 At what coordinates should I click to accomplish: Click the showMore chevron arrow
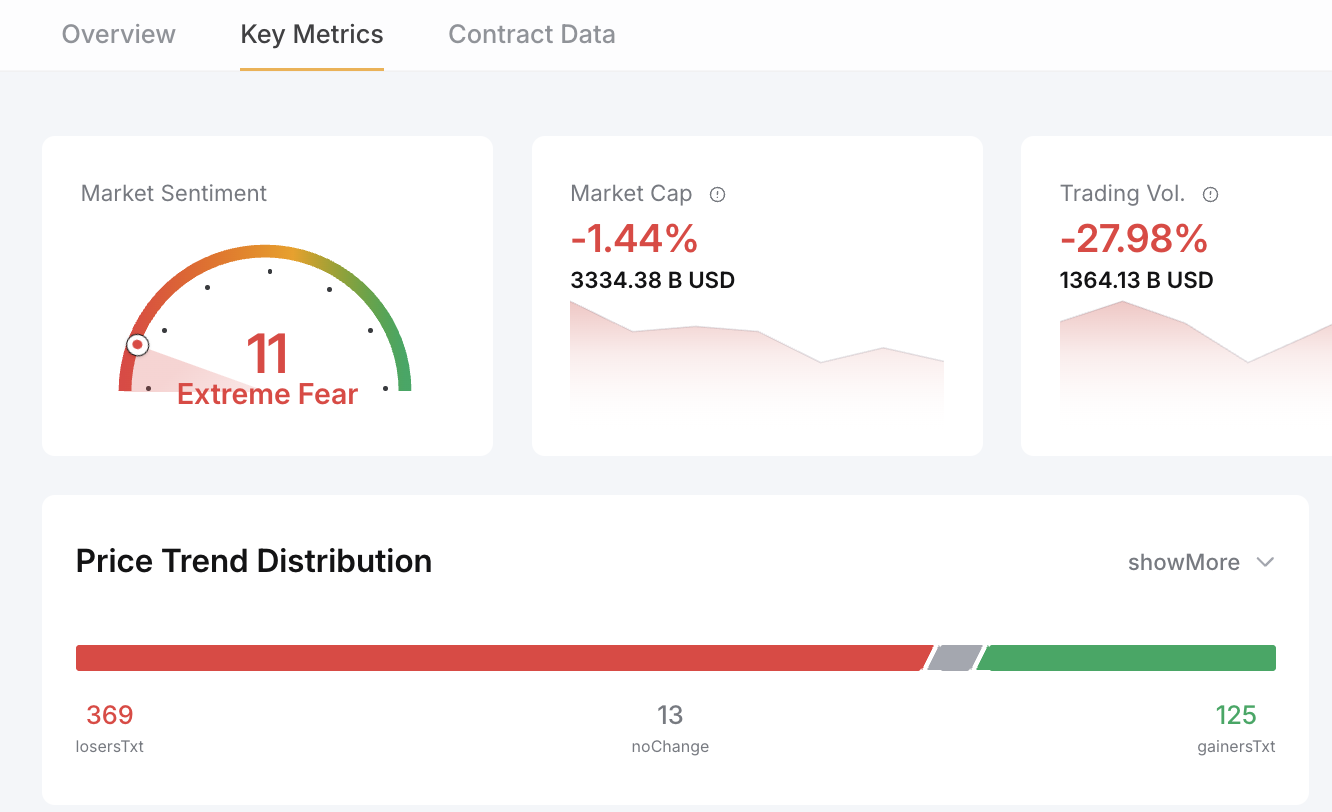coord(1265,562)
